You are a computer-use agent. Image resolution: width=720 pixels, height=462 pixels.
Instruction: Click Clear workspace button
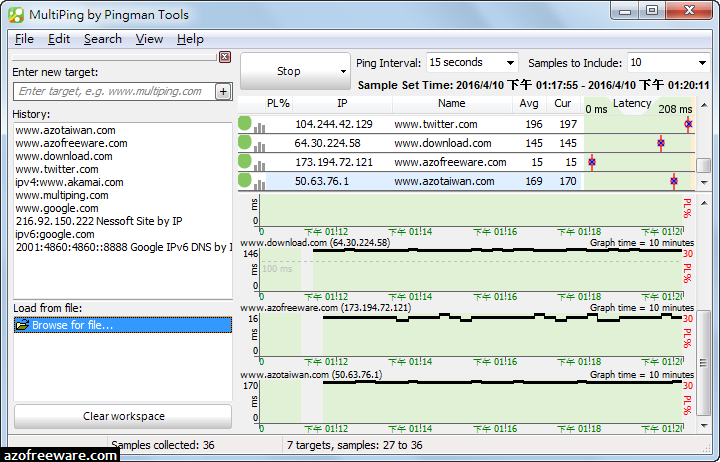pyautogui.click(x=123, y=416)
